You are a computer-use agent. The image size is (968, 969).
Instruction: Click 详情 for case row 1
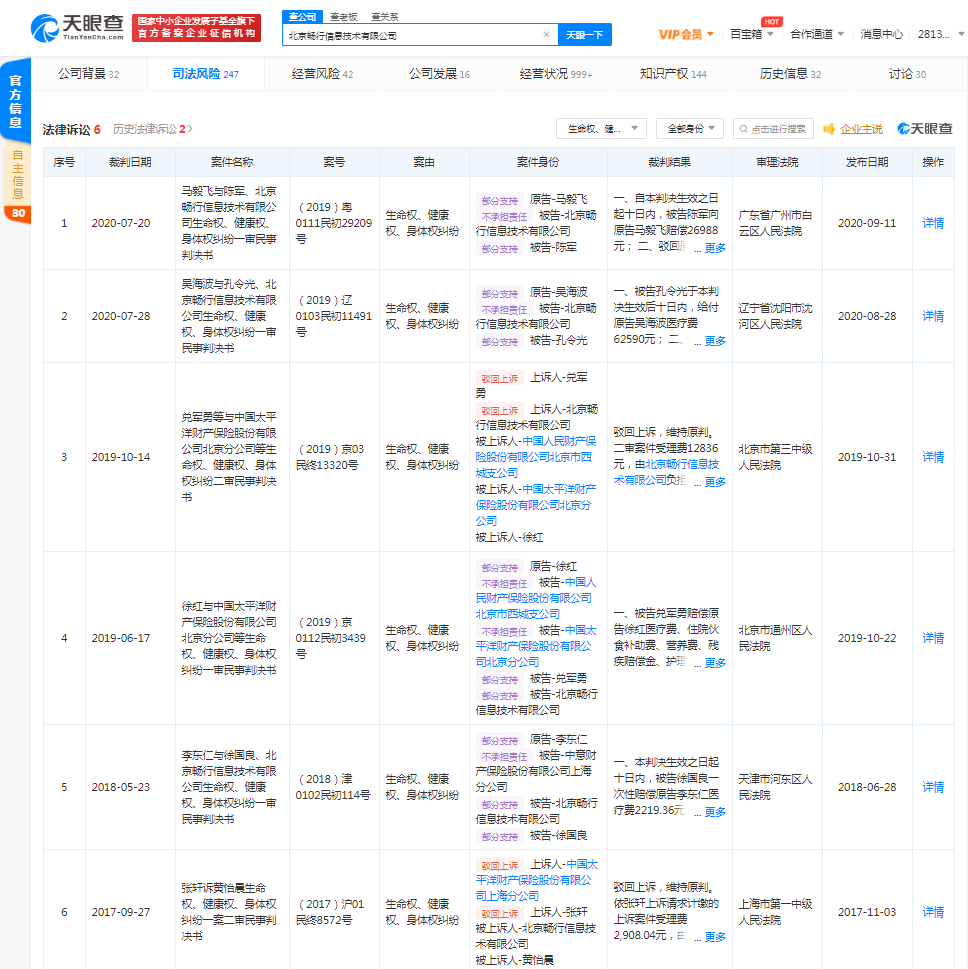click(x=933, y=223)
